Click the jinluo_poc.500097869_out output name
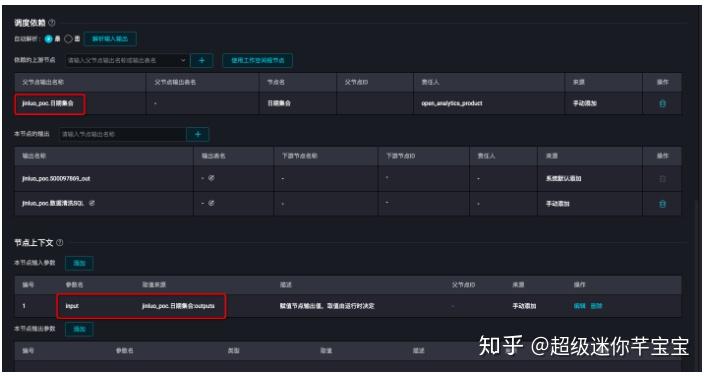This screenshot has width=709, height=376. tap(56, 179)
